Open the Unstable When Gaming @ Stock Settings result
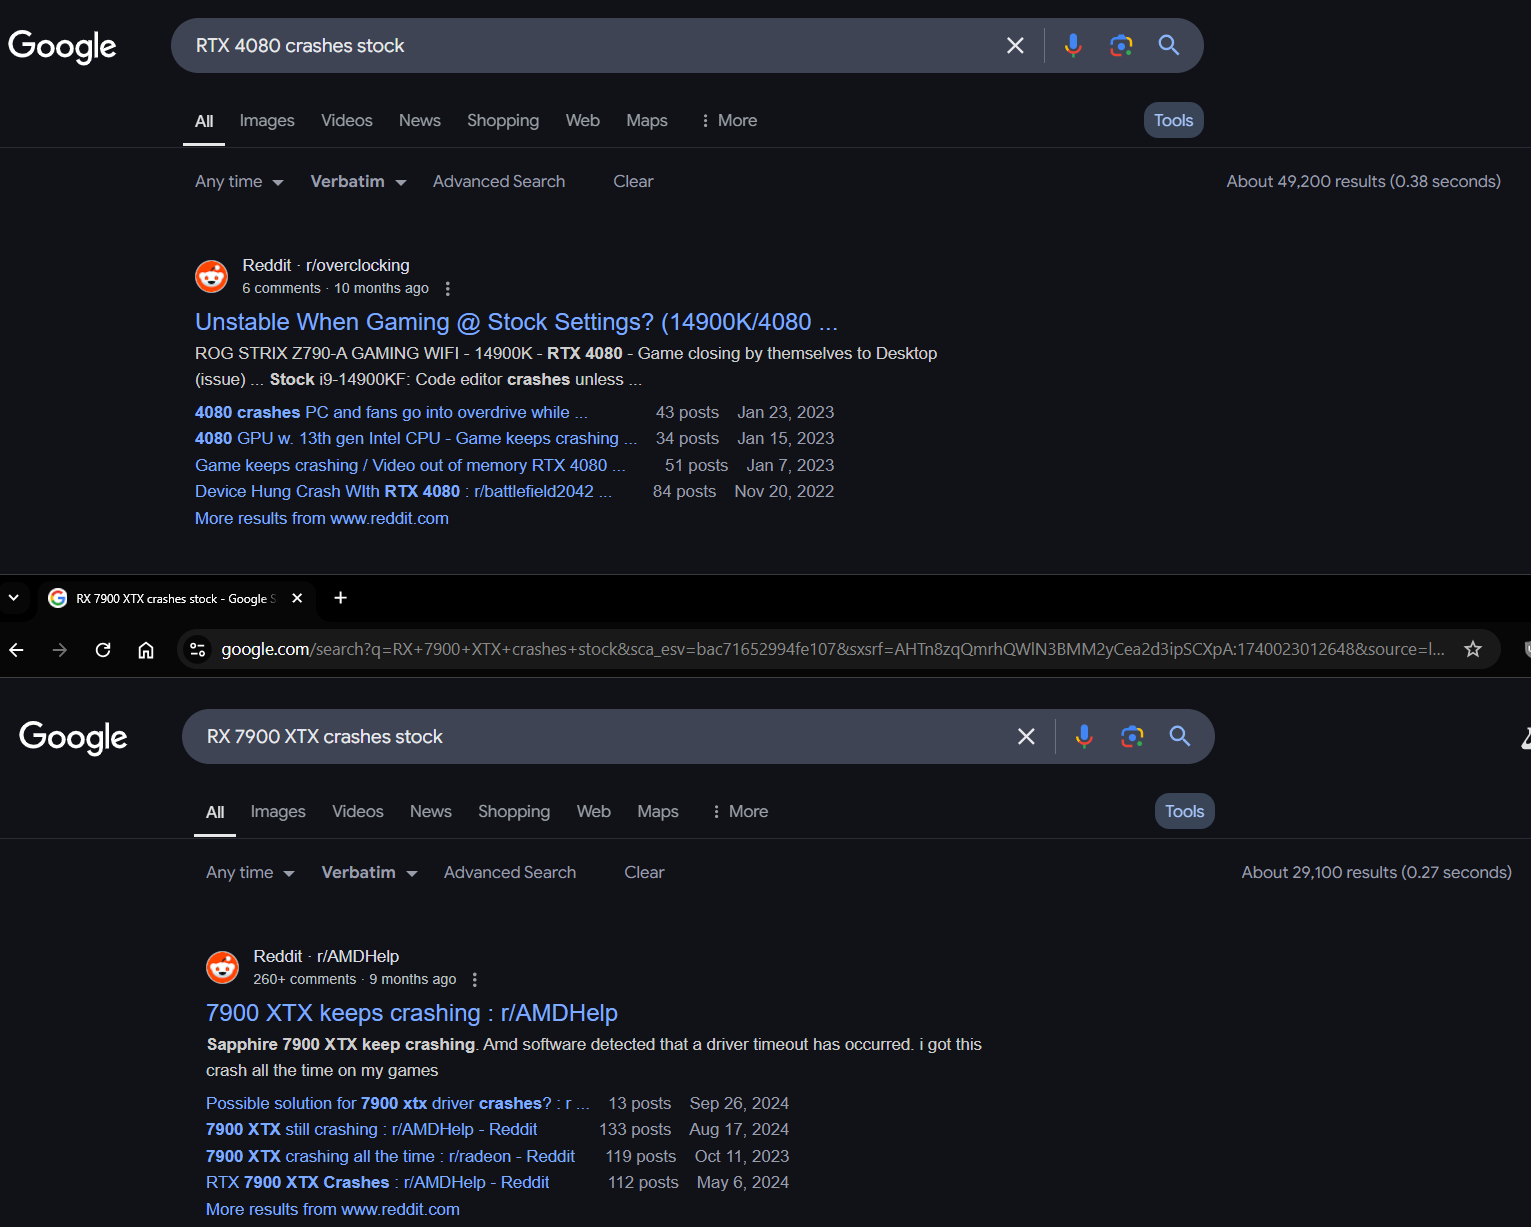Screen dimensions: 1531x1227 [x=516, y=322]
